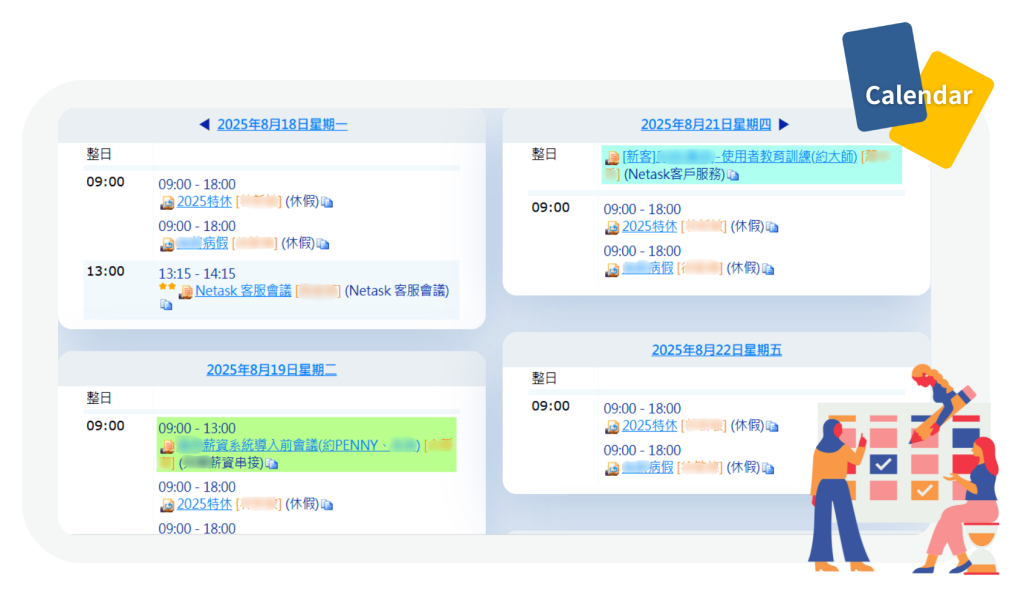Click copy icon after Netask客戶服務 label

[733, 175]
